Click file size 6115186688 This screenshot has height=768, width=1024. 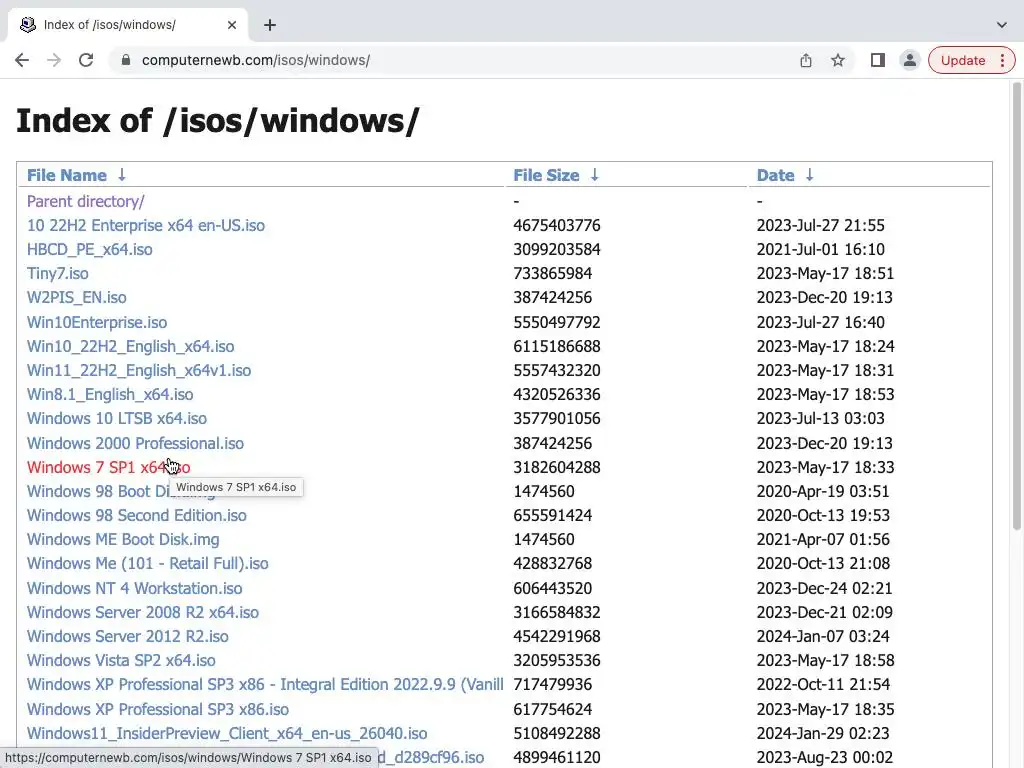[x=556, y=347]
